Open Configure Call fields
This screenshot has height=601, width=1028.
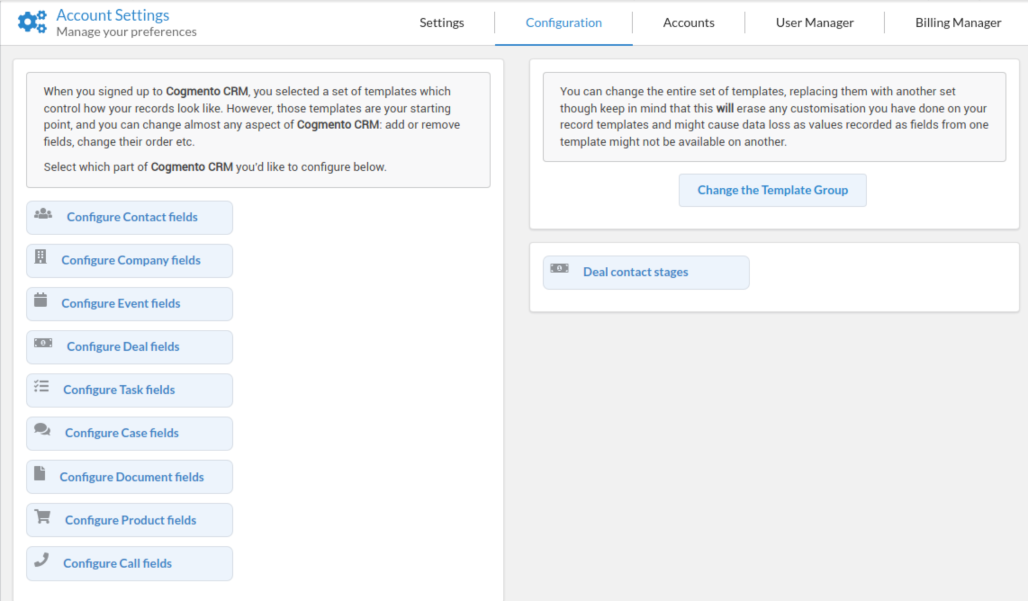(x=116, y=562)
